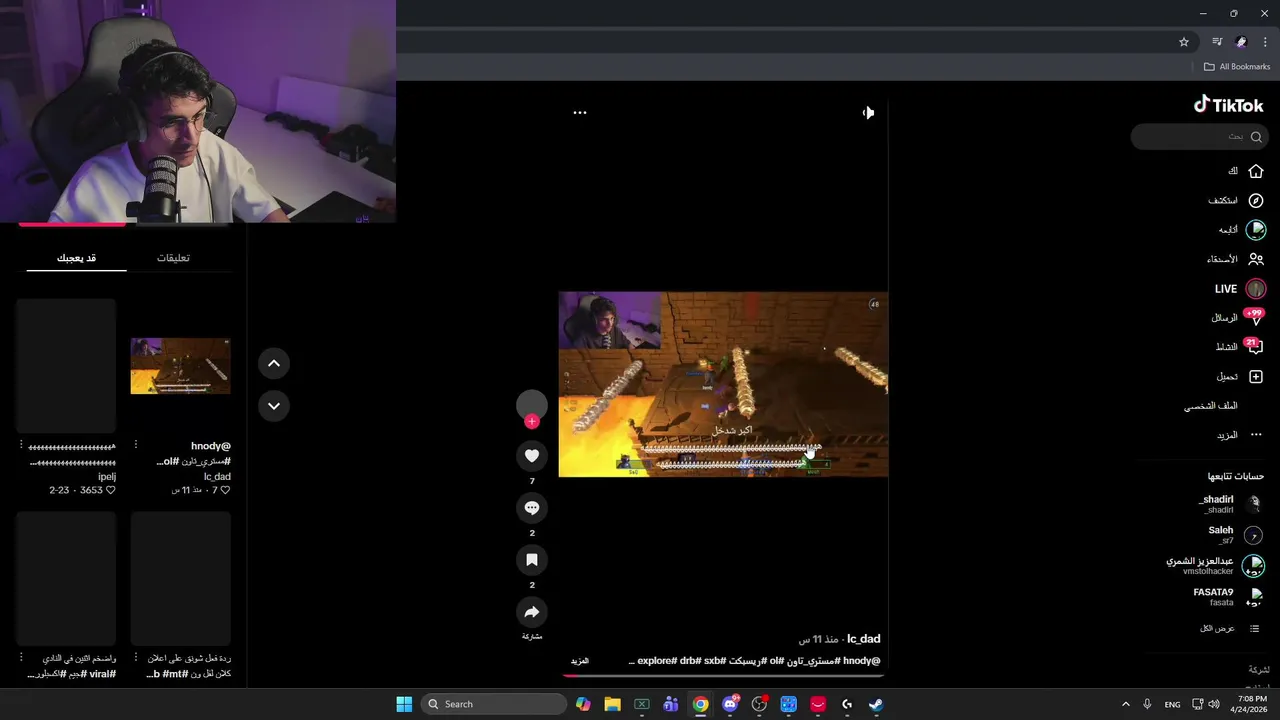This screenshot has width=1280, height=720.
Task: Open File Explorer from the taskbar
Action: (612, 704)
